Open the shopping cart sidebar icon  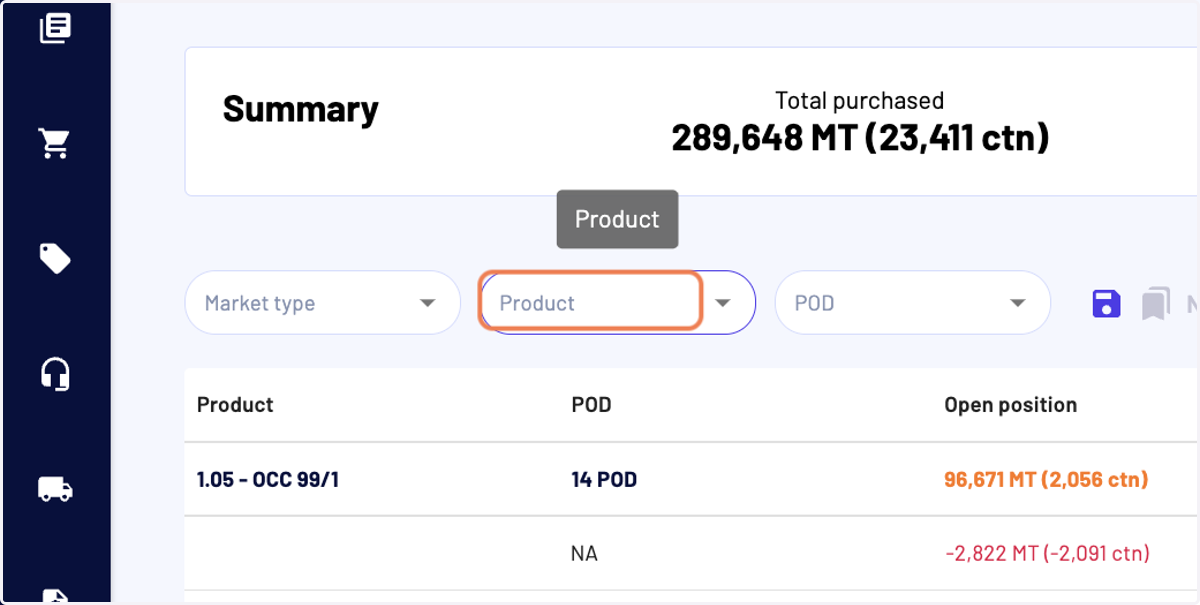pyautogui.click(x=55, y=143)
